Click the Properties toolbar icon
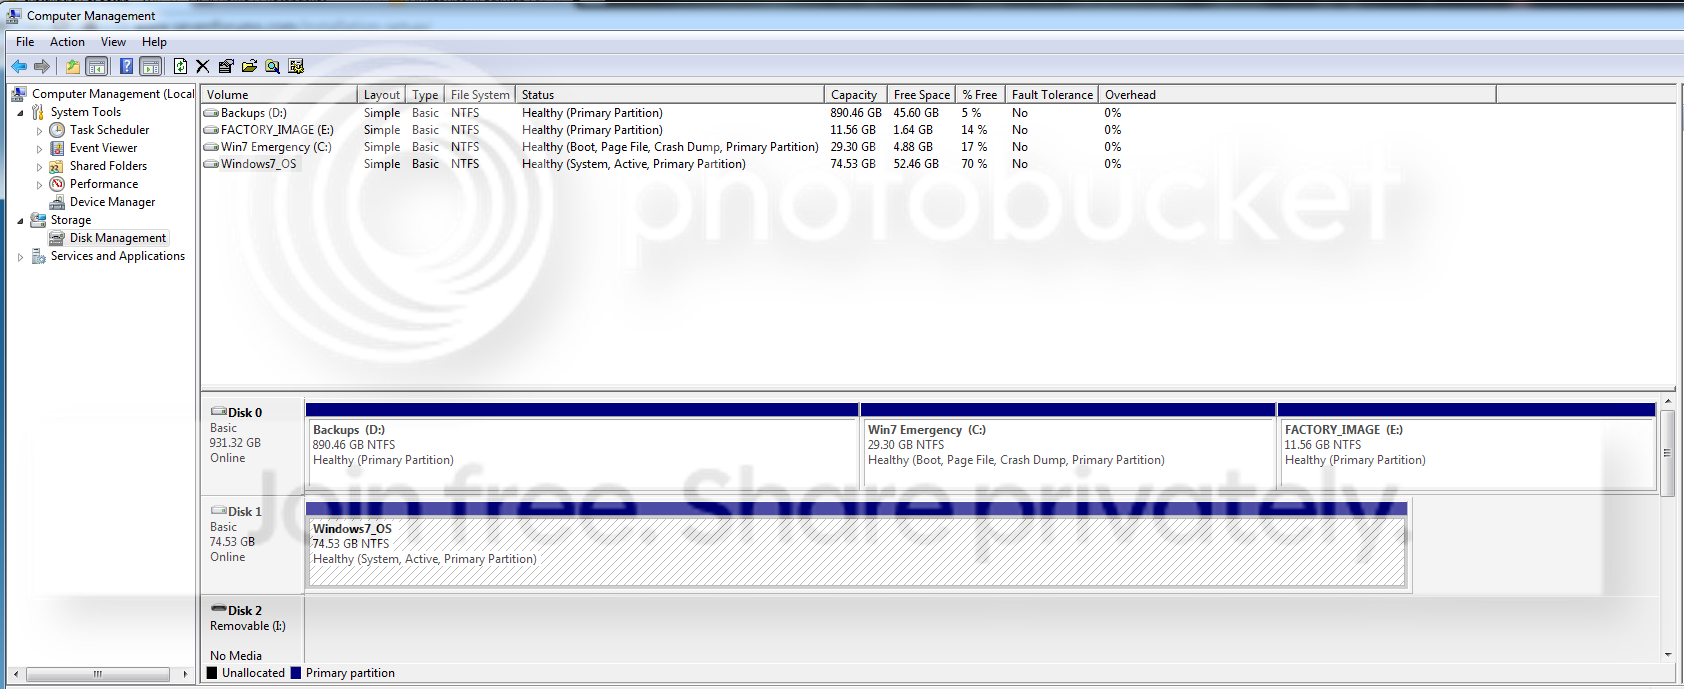The height and width of the screenshot is (689, 1684). point(226,66)
